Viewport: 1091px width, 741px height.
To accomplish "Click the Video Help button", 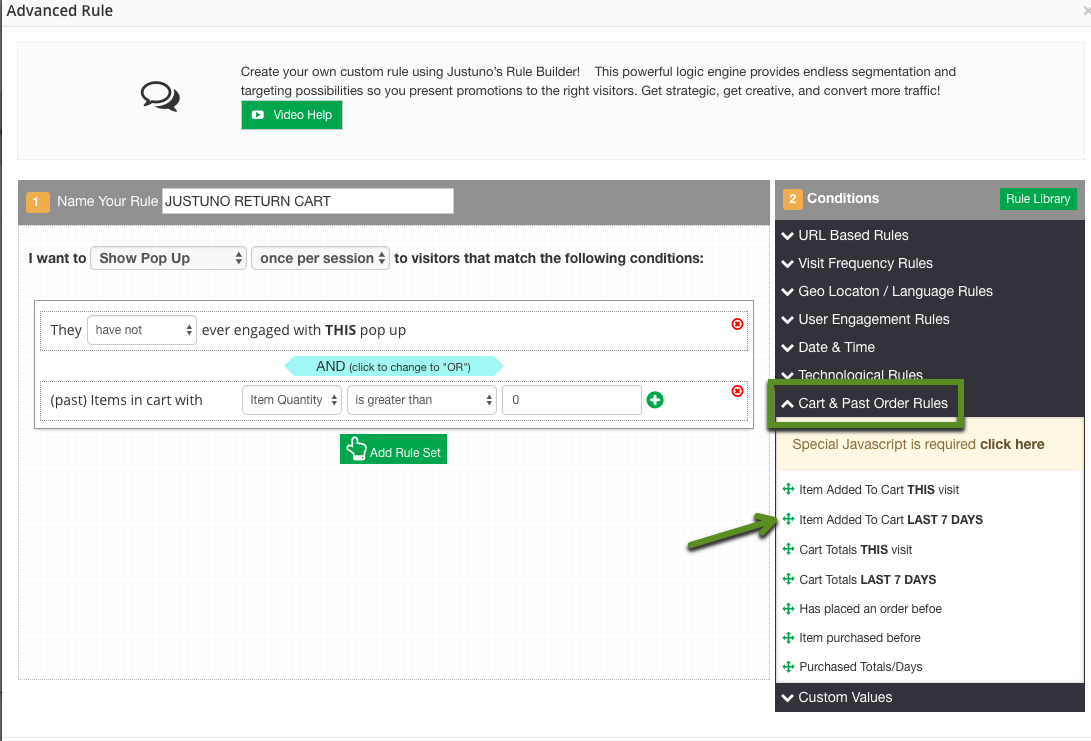I will [292, 115].
